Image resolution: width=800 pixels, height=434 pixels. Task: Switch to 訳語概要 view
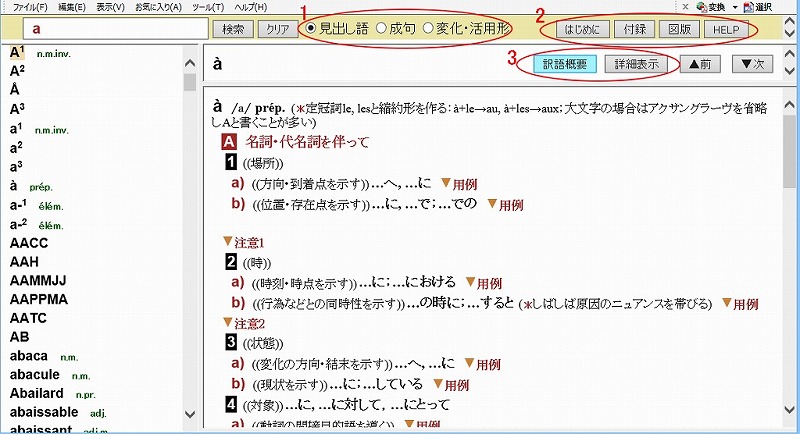click(565, 64)
